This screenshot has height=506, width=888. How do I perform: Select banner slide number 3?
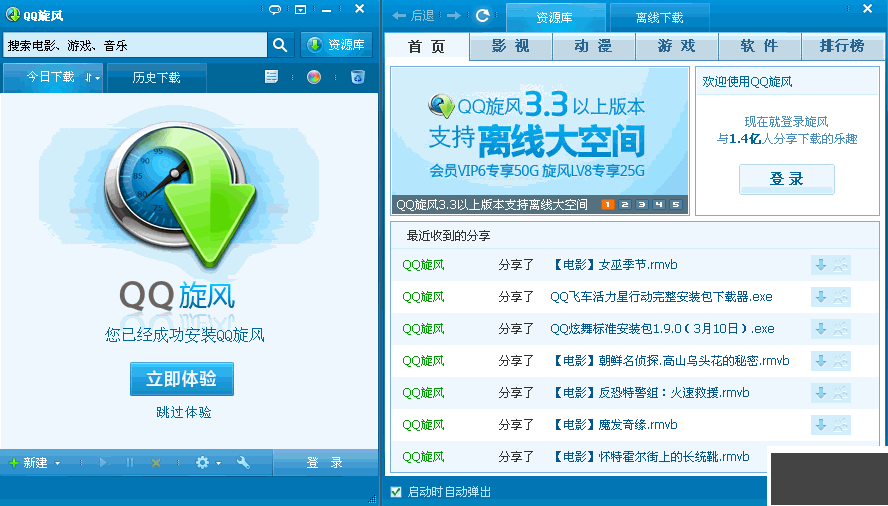642,205
